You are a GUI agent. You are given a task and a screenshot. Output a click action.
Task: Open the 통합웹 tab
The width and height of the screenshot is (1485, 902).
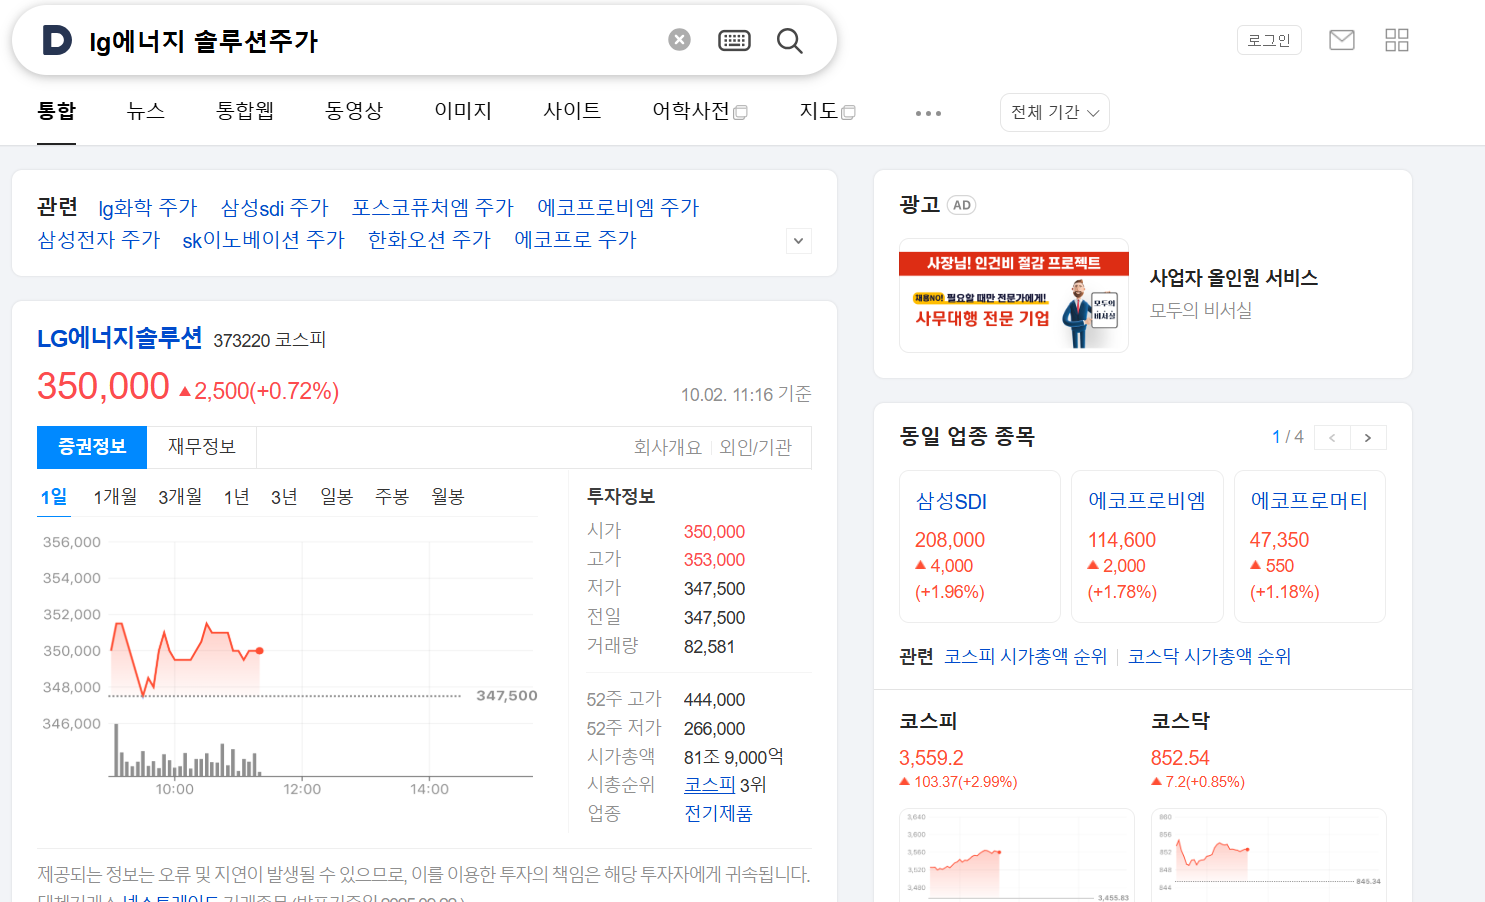(x=245, y=111)
